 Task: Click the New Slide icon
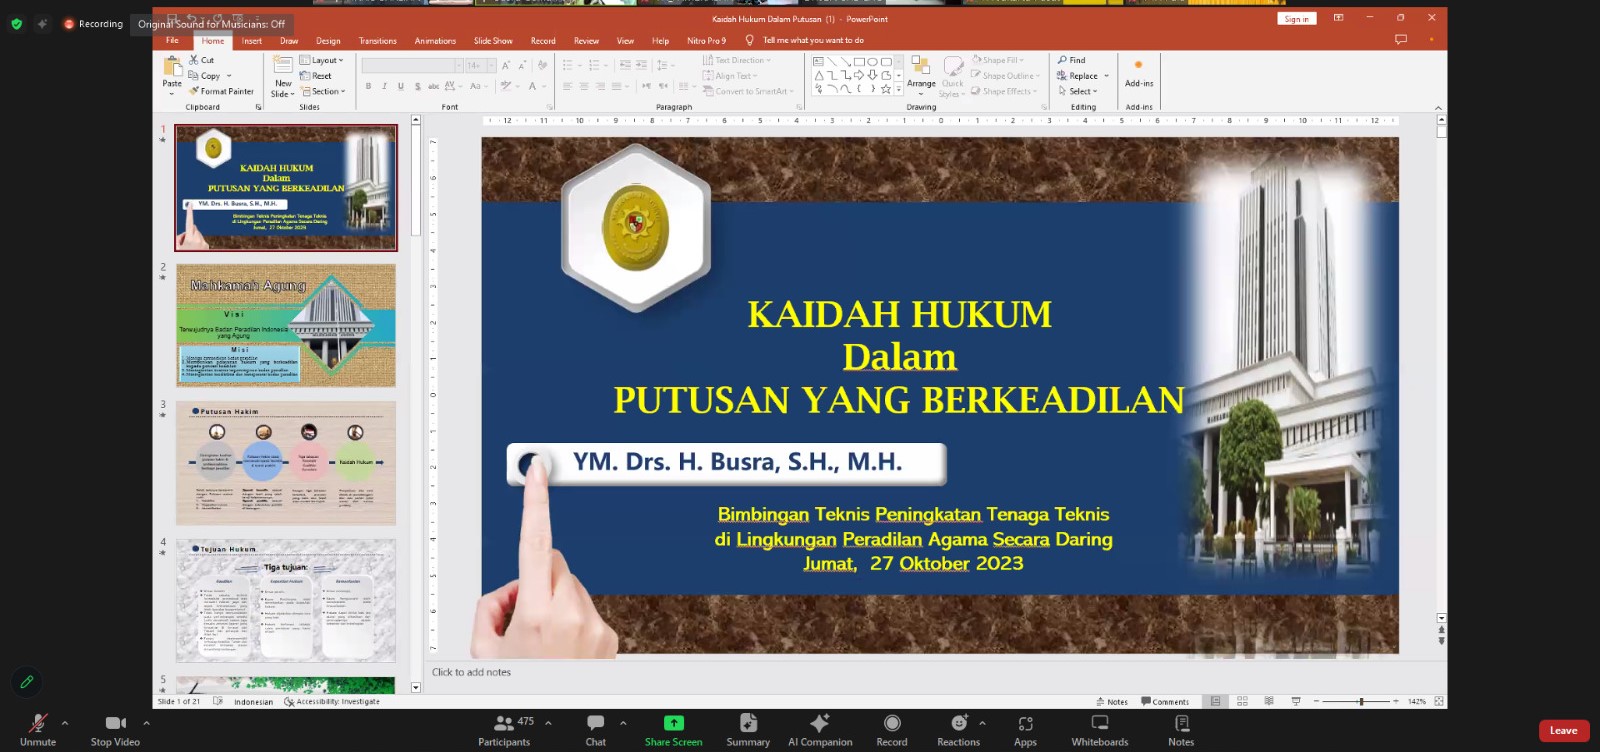pos(283,66)
